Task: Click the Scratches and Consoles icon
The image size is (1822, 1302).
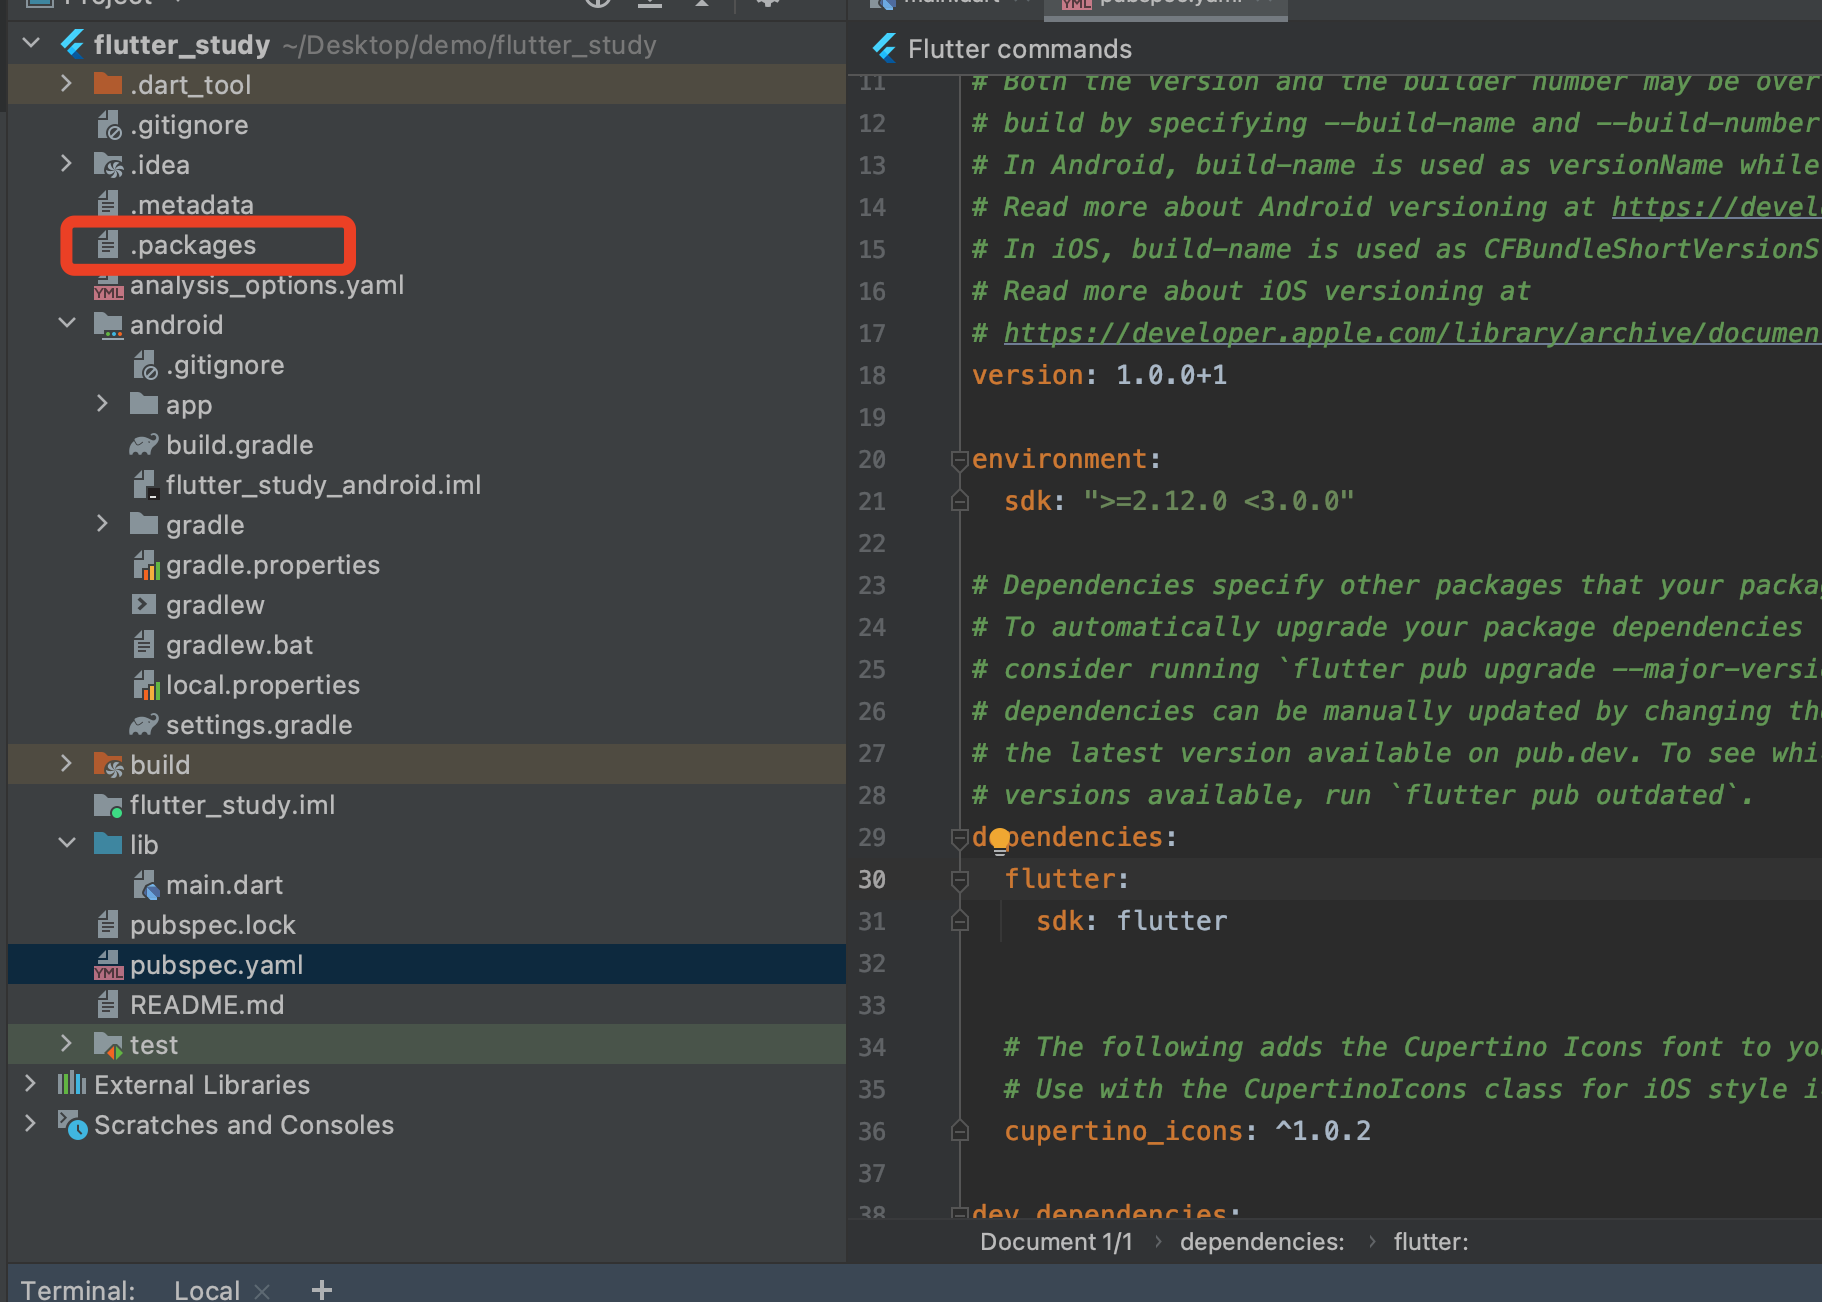Action: pyautogui.click(x=72, y=1125)
